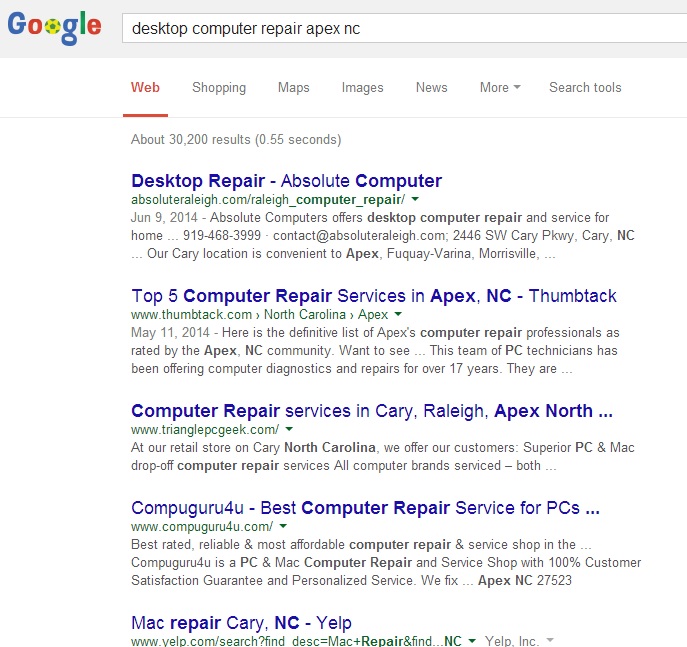Image resolution: width=687 pixels, height=647 pixels.
Task: Open the Maps tab
Action: coord(294,87)
